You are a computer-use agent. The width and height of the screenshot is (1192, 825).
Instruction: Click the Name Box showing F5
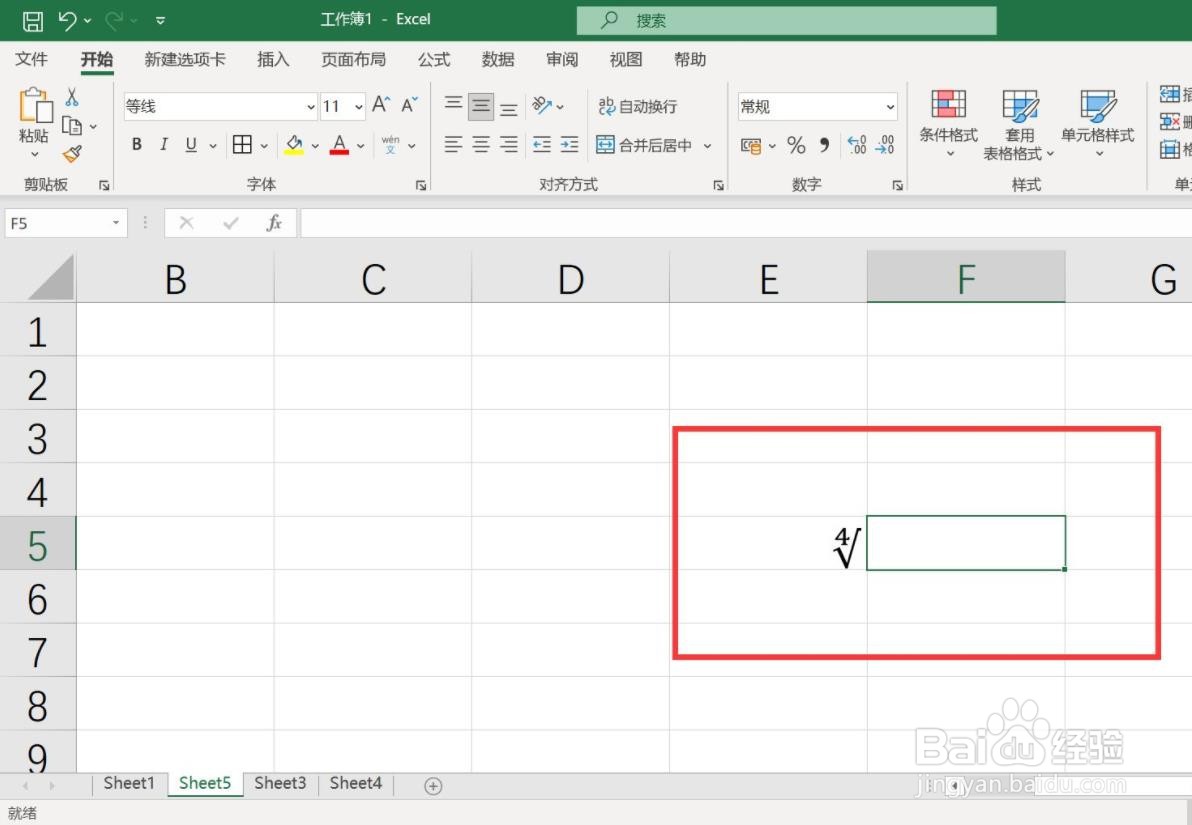click(x=65, y=224)
